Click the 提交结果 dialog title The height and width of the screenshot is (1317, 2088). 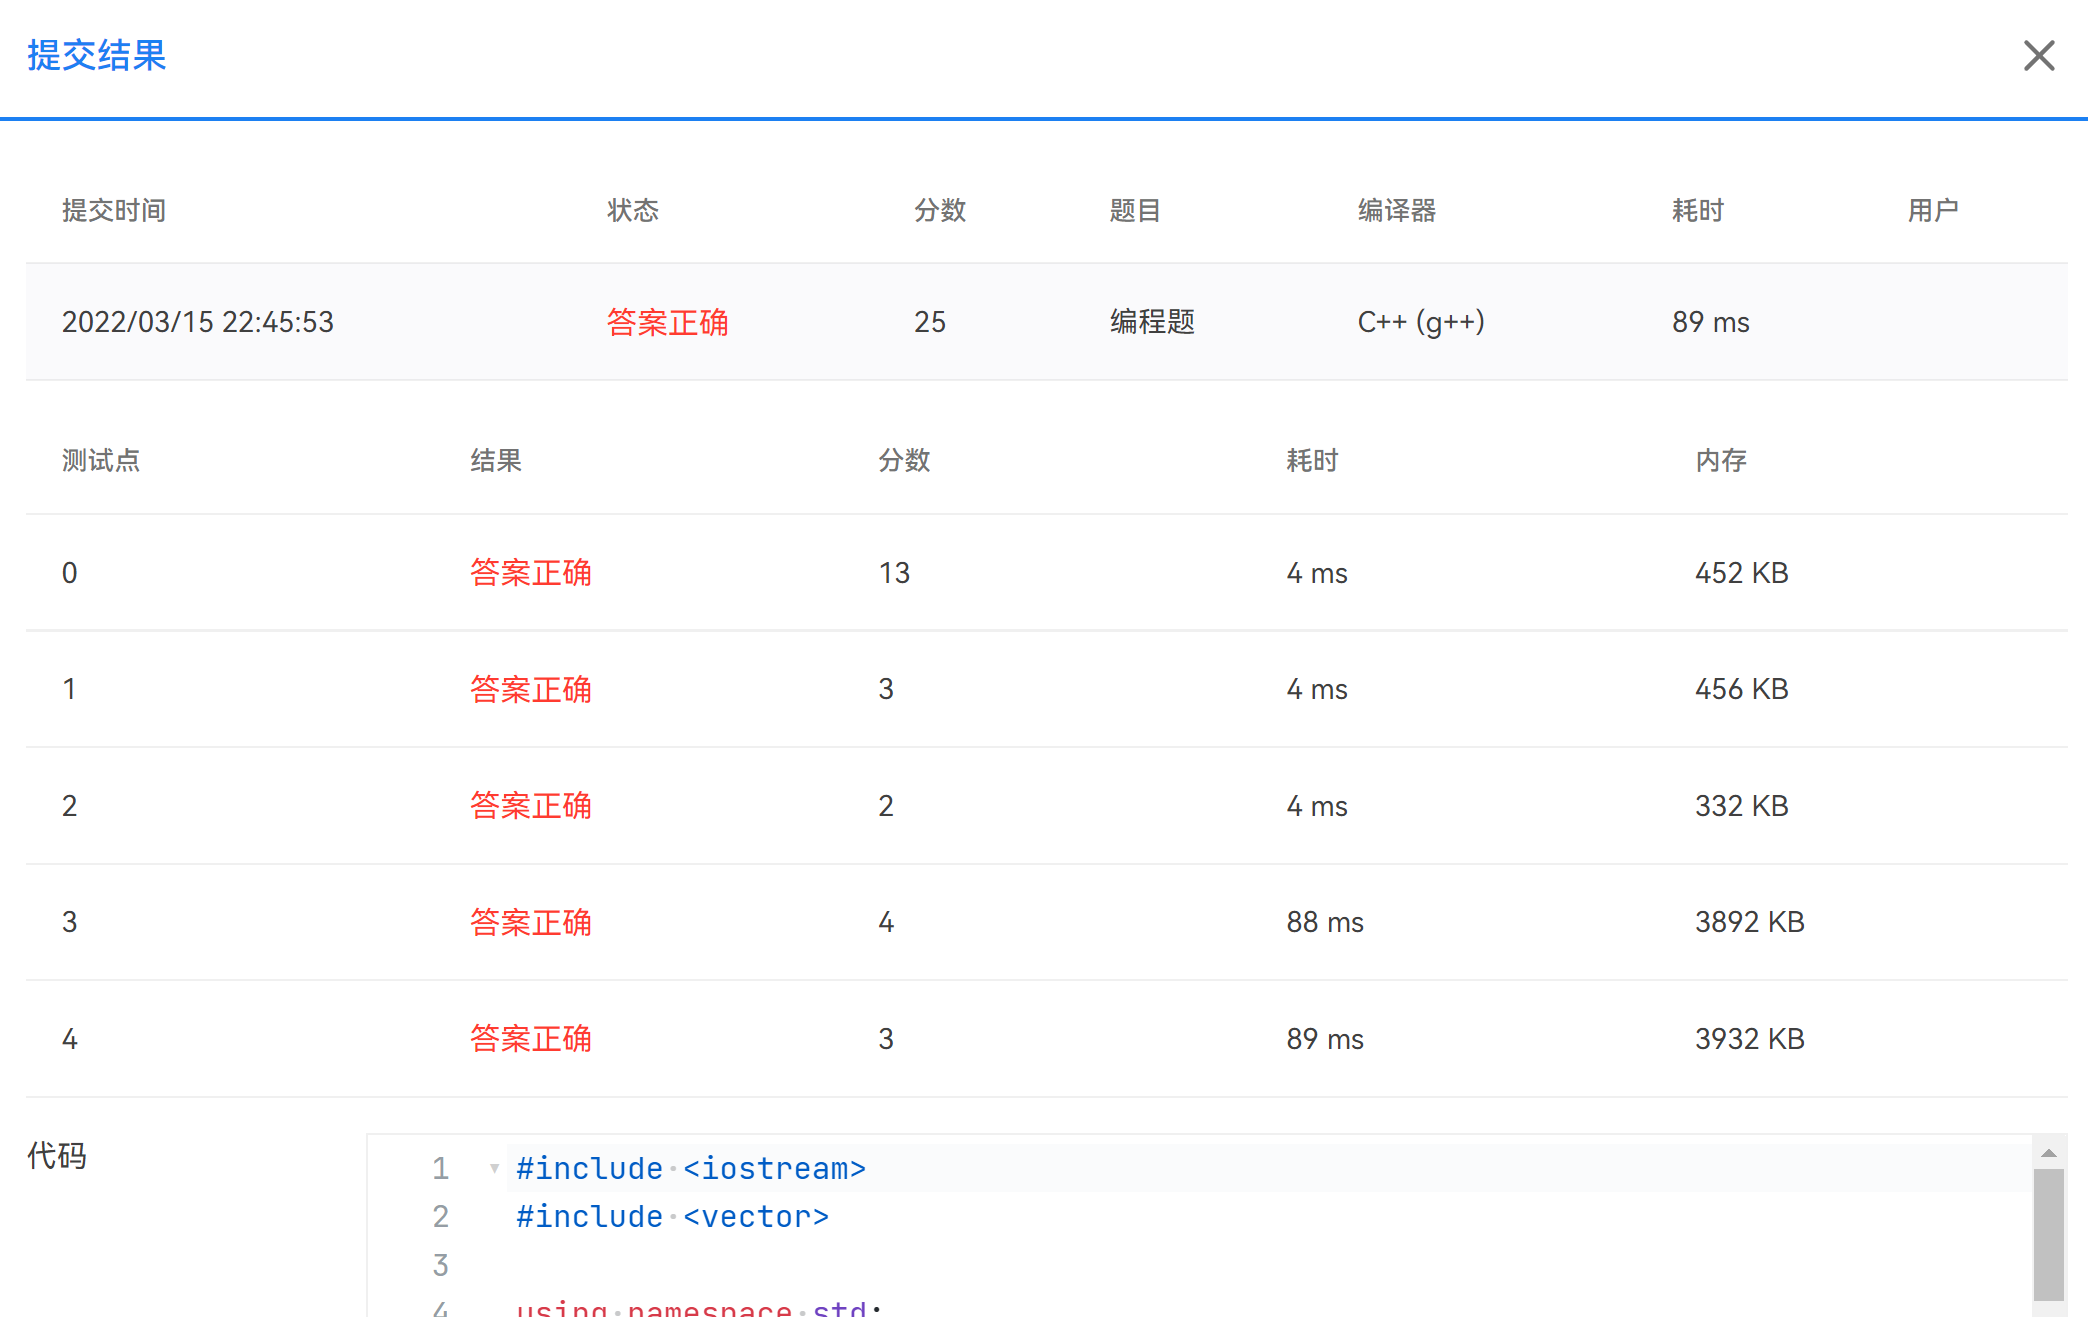coord(96,55)
